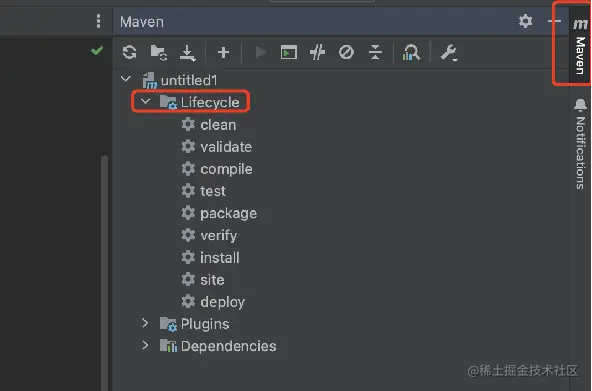This screenshot has height=391, width=592.
Task: Toggle offline mode icon
Action: (x=317, y=52)
